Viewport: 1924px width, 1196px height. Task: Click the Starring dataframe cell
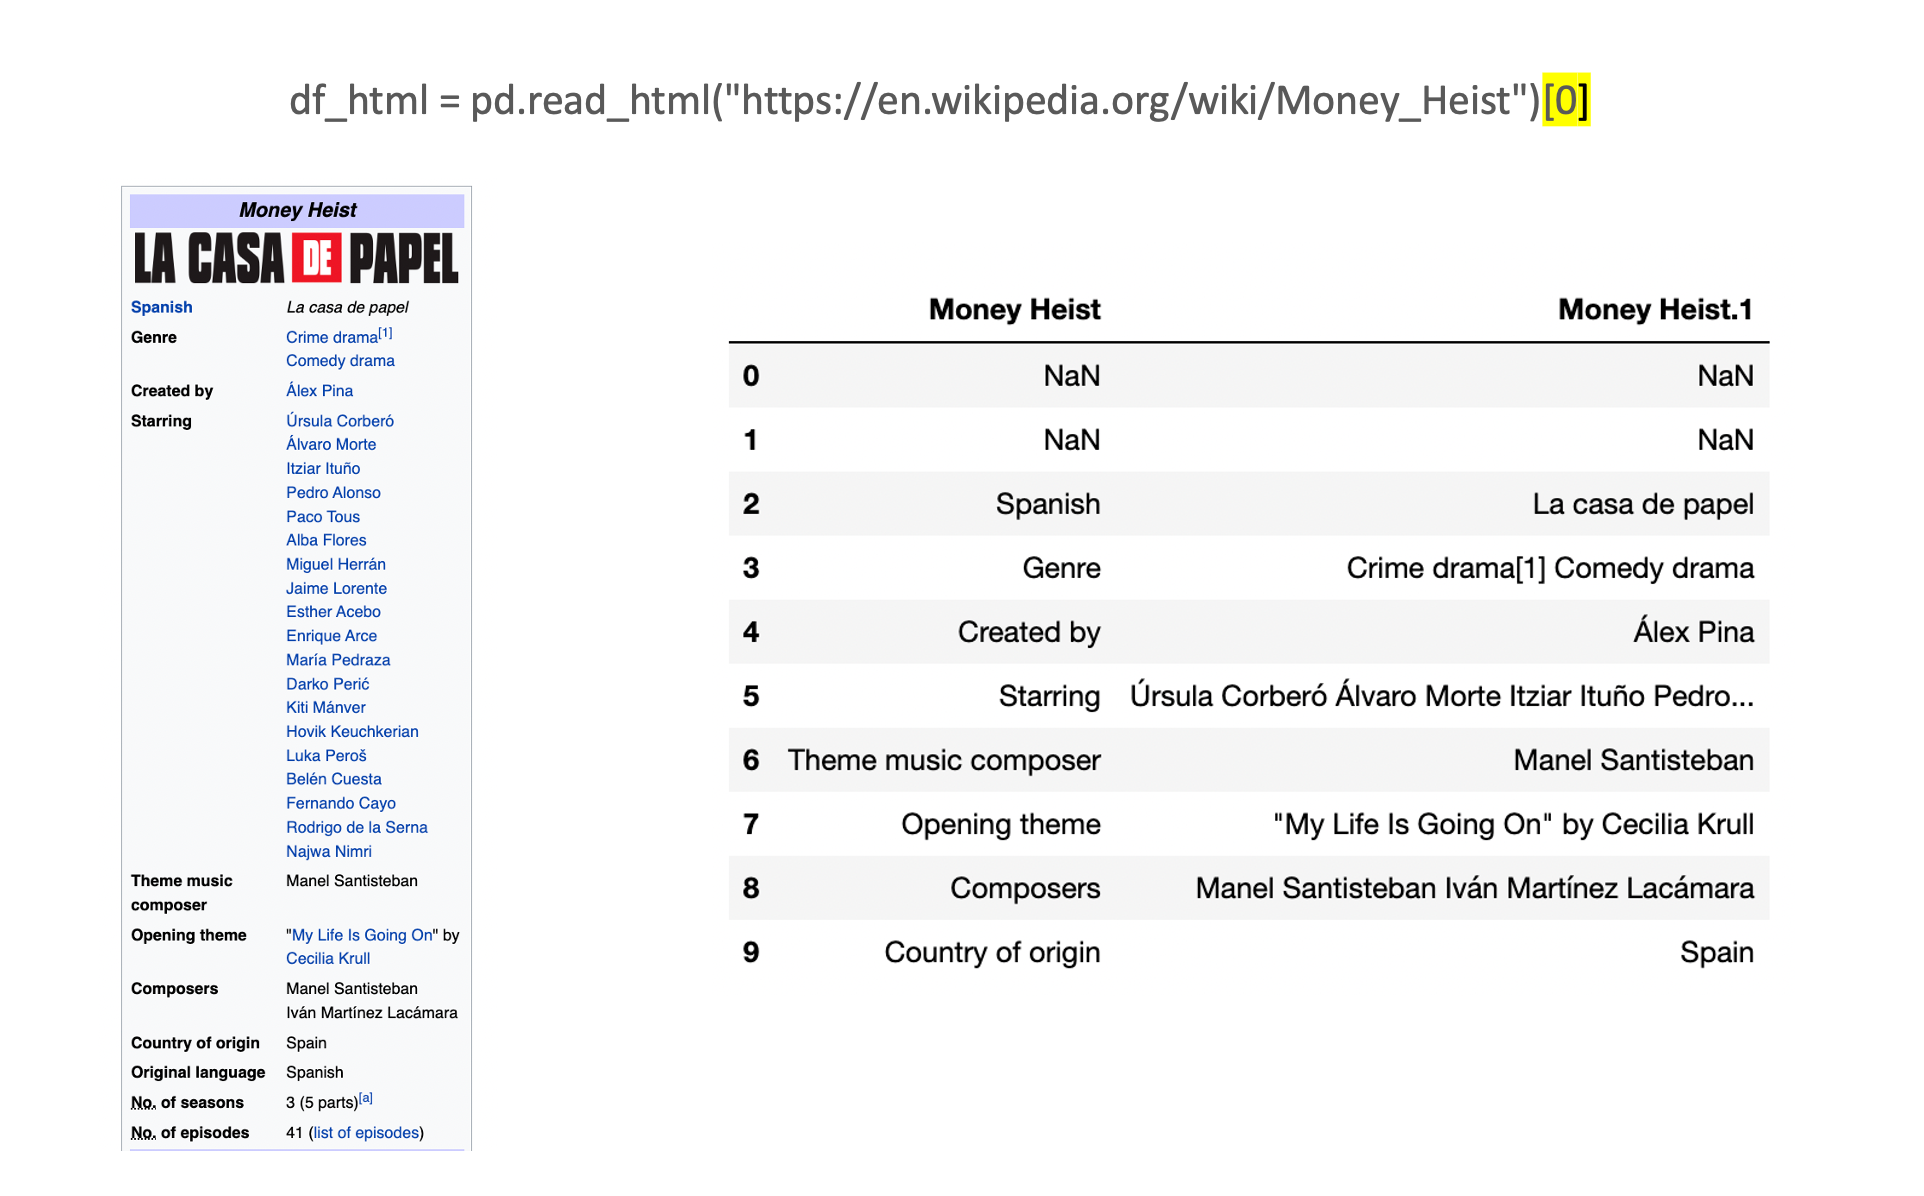(1049, 696)
